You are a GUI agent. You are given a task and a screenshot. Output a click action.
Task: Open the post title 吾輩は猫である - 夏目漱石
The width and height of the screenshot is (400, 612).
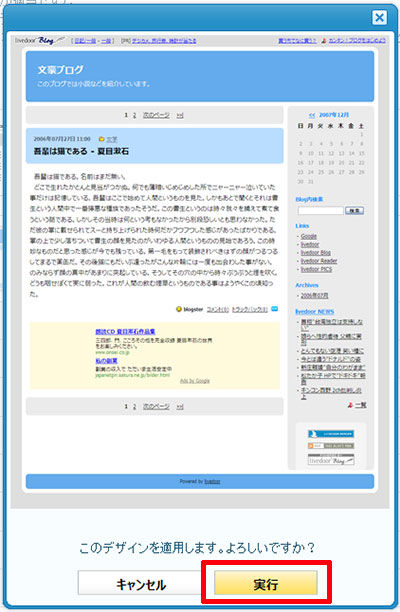coord(81,151)
